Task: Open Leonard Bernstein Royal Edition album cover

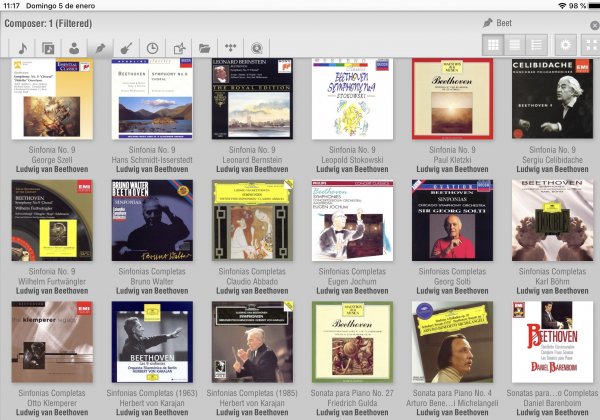Action: tap(252, 99)
